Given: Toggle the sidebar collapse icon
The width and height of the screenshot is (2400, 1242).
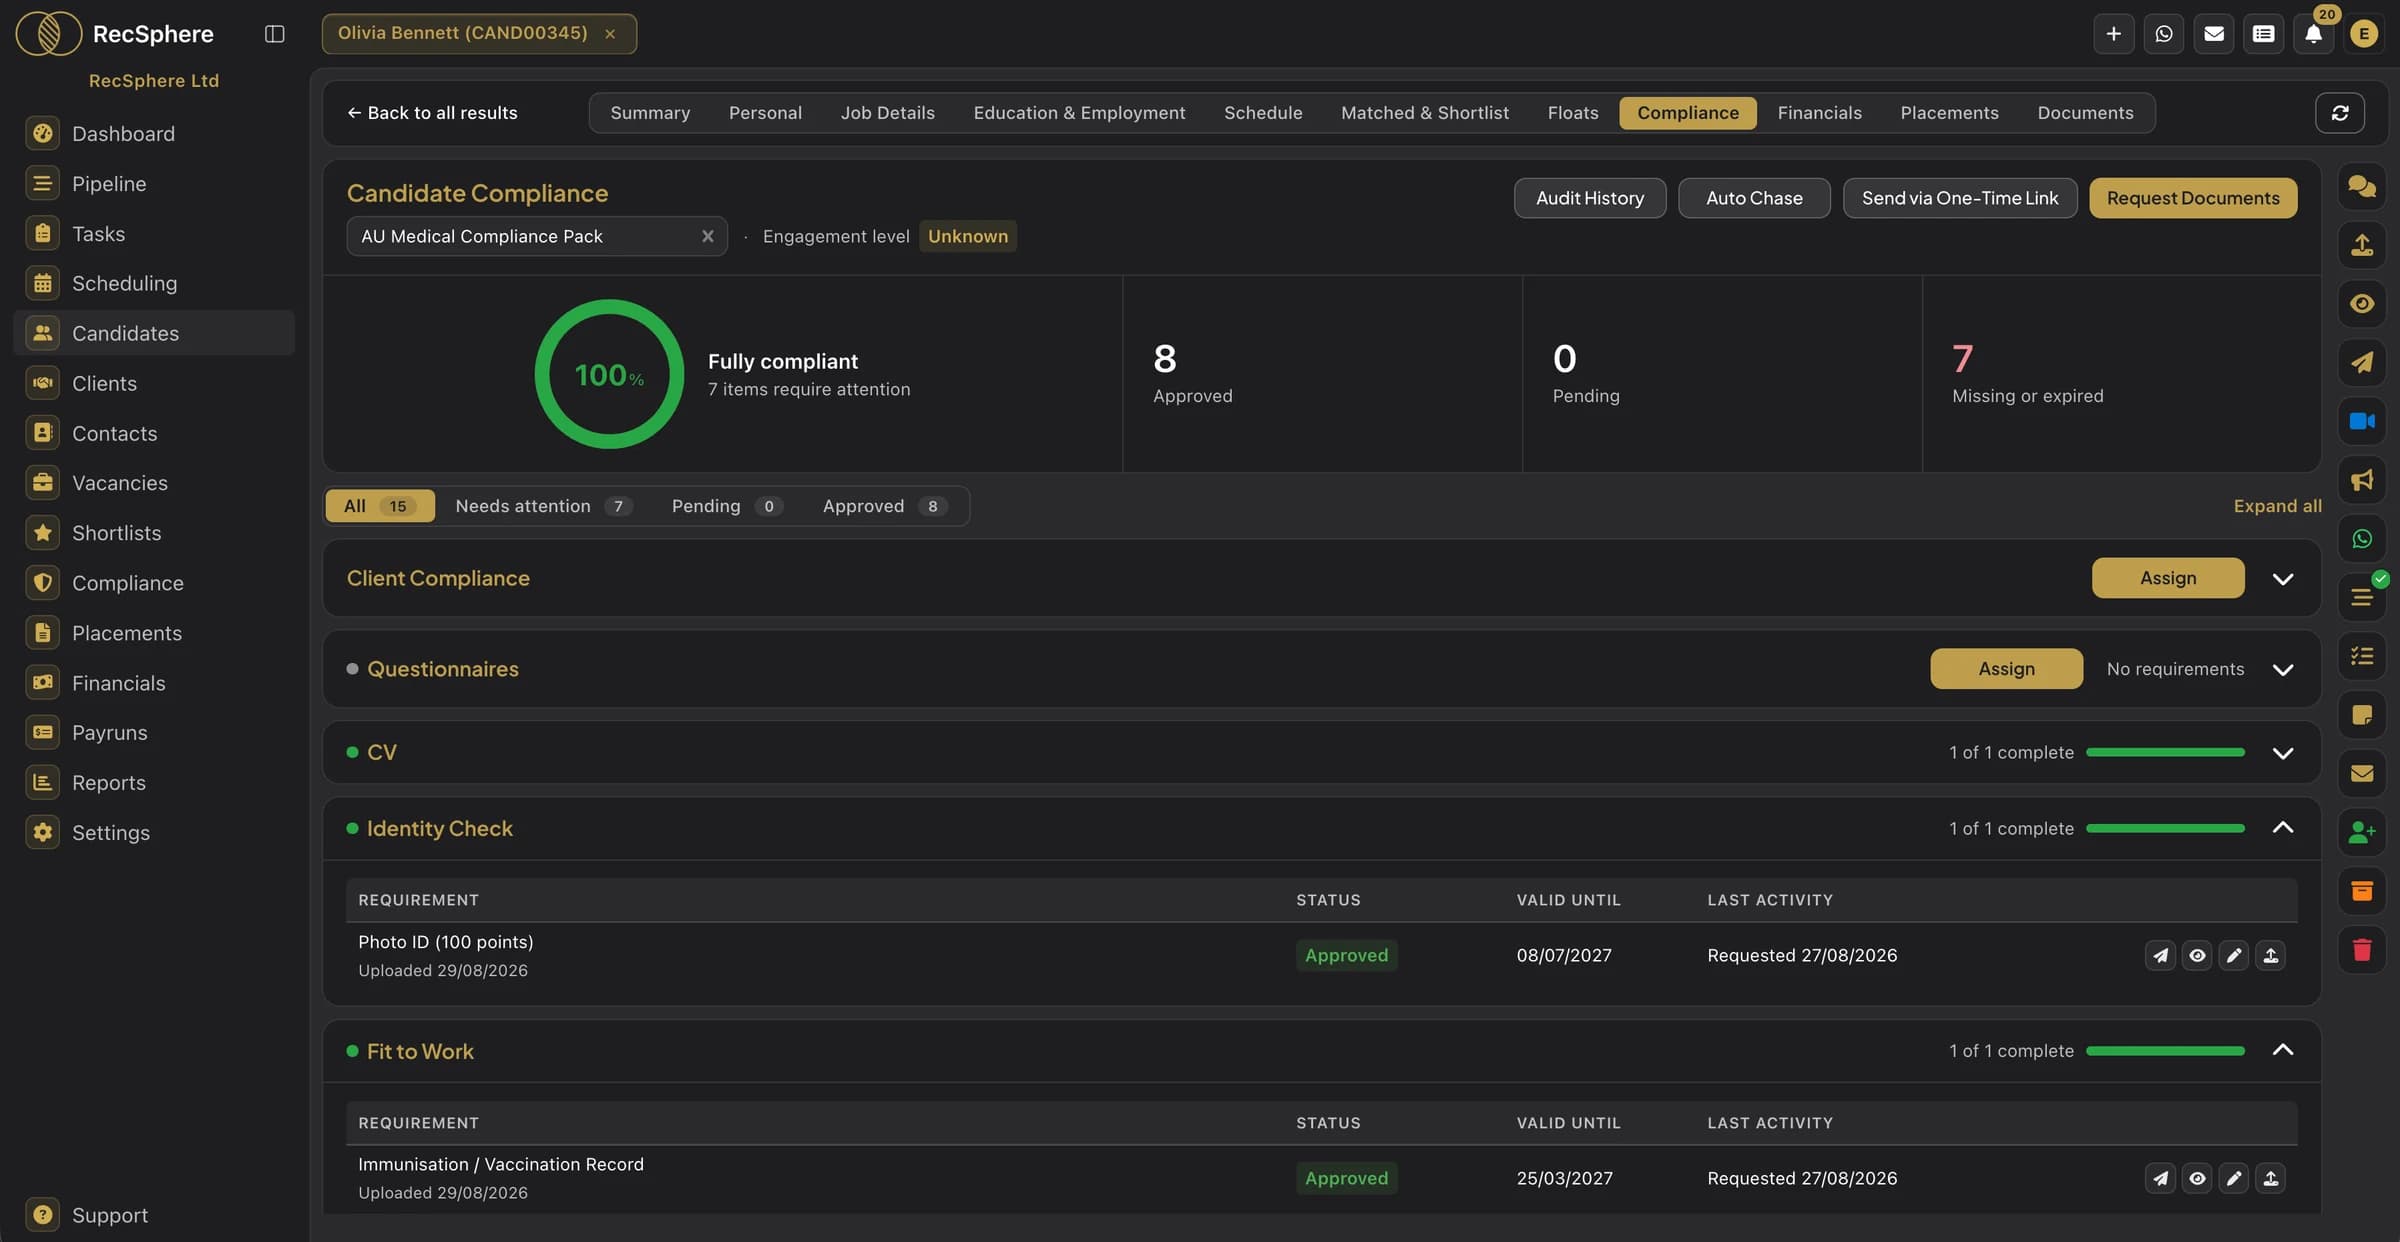Looking at the screenshot, I should click(274, 33).
